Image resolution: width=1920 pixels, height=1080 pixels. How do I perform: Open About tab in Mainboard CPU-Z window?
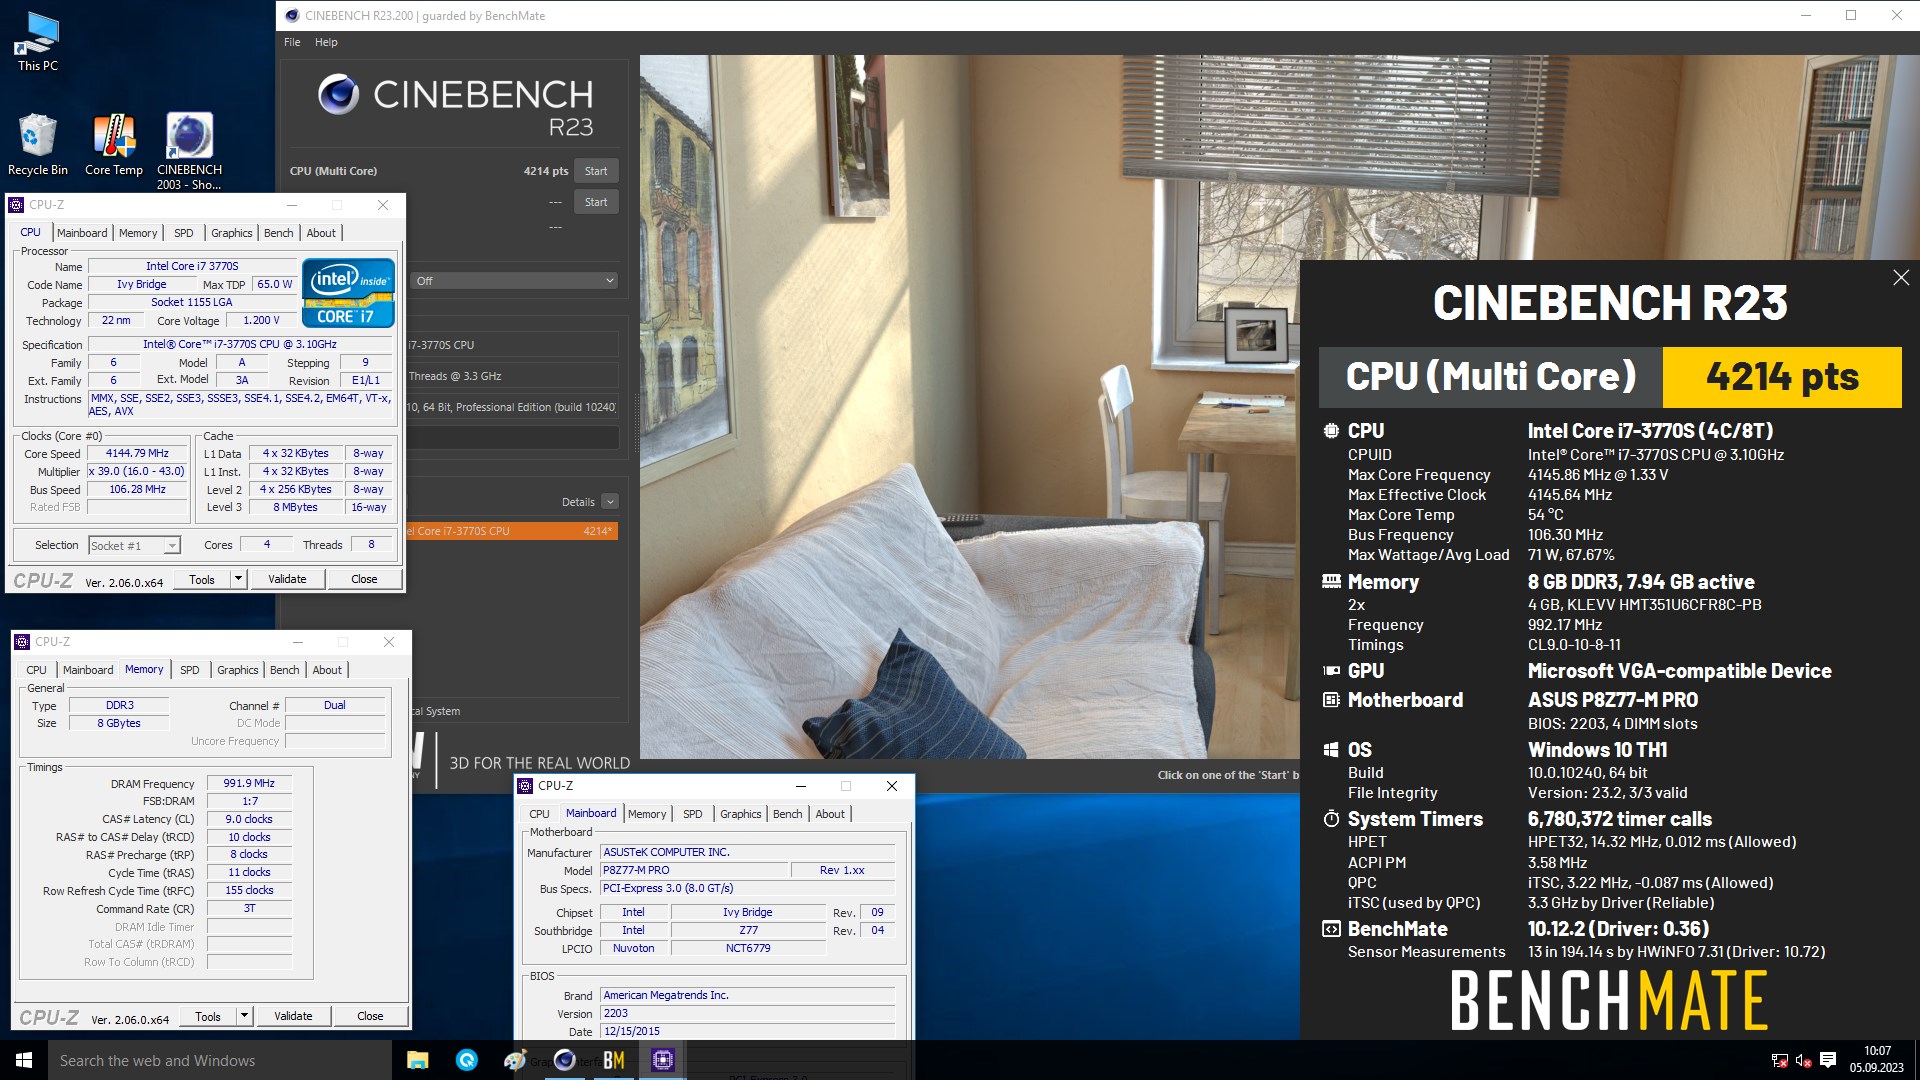point(830,814)
